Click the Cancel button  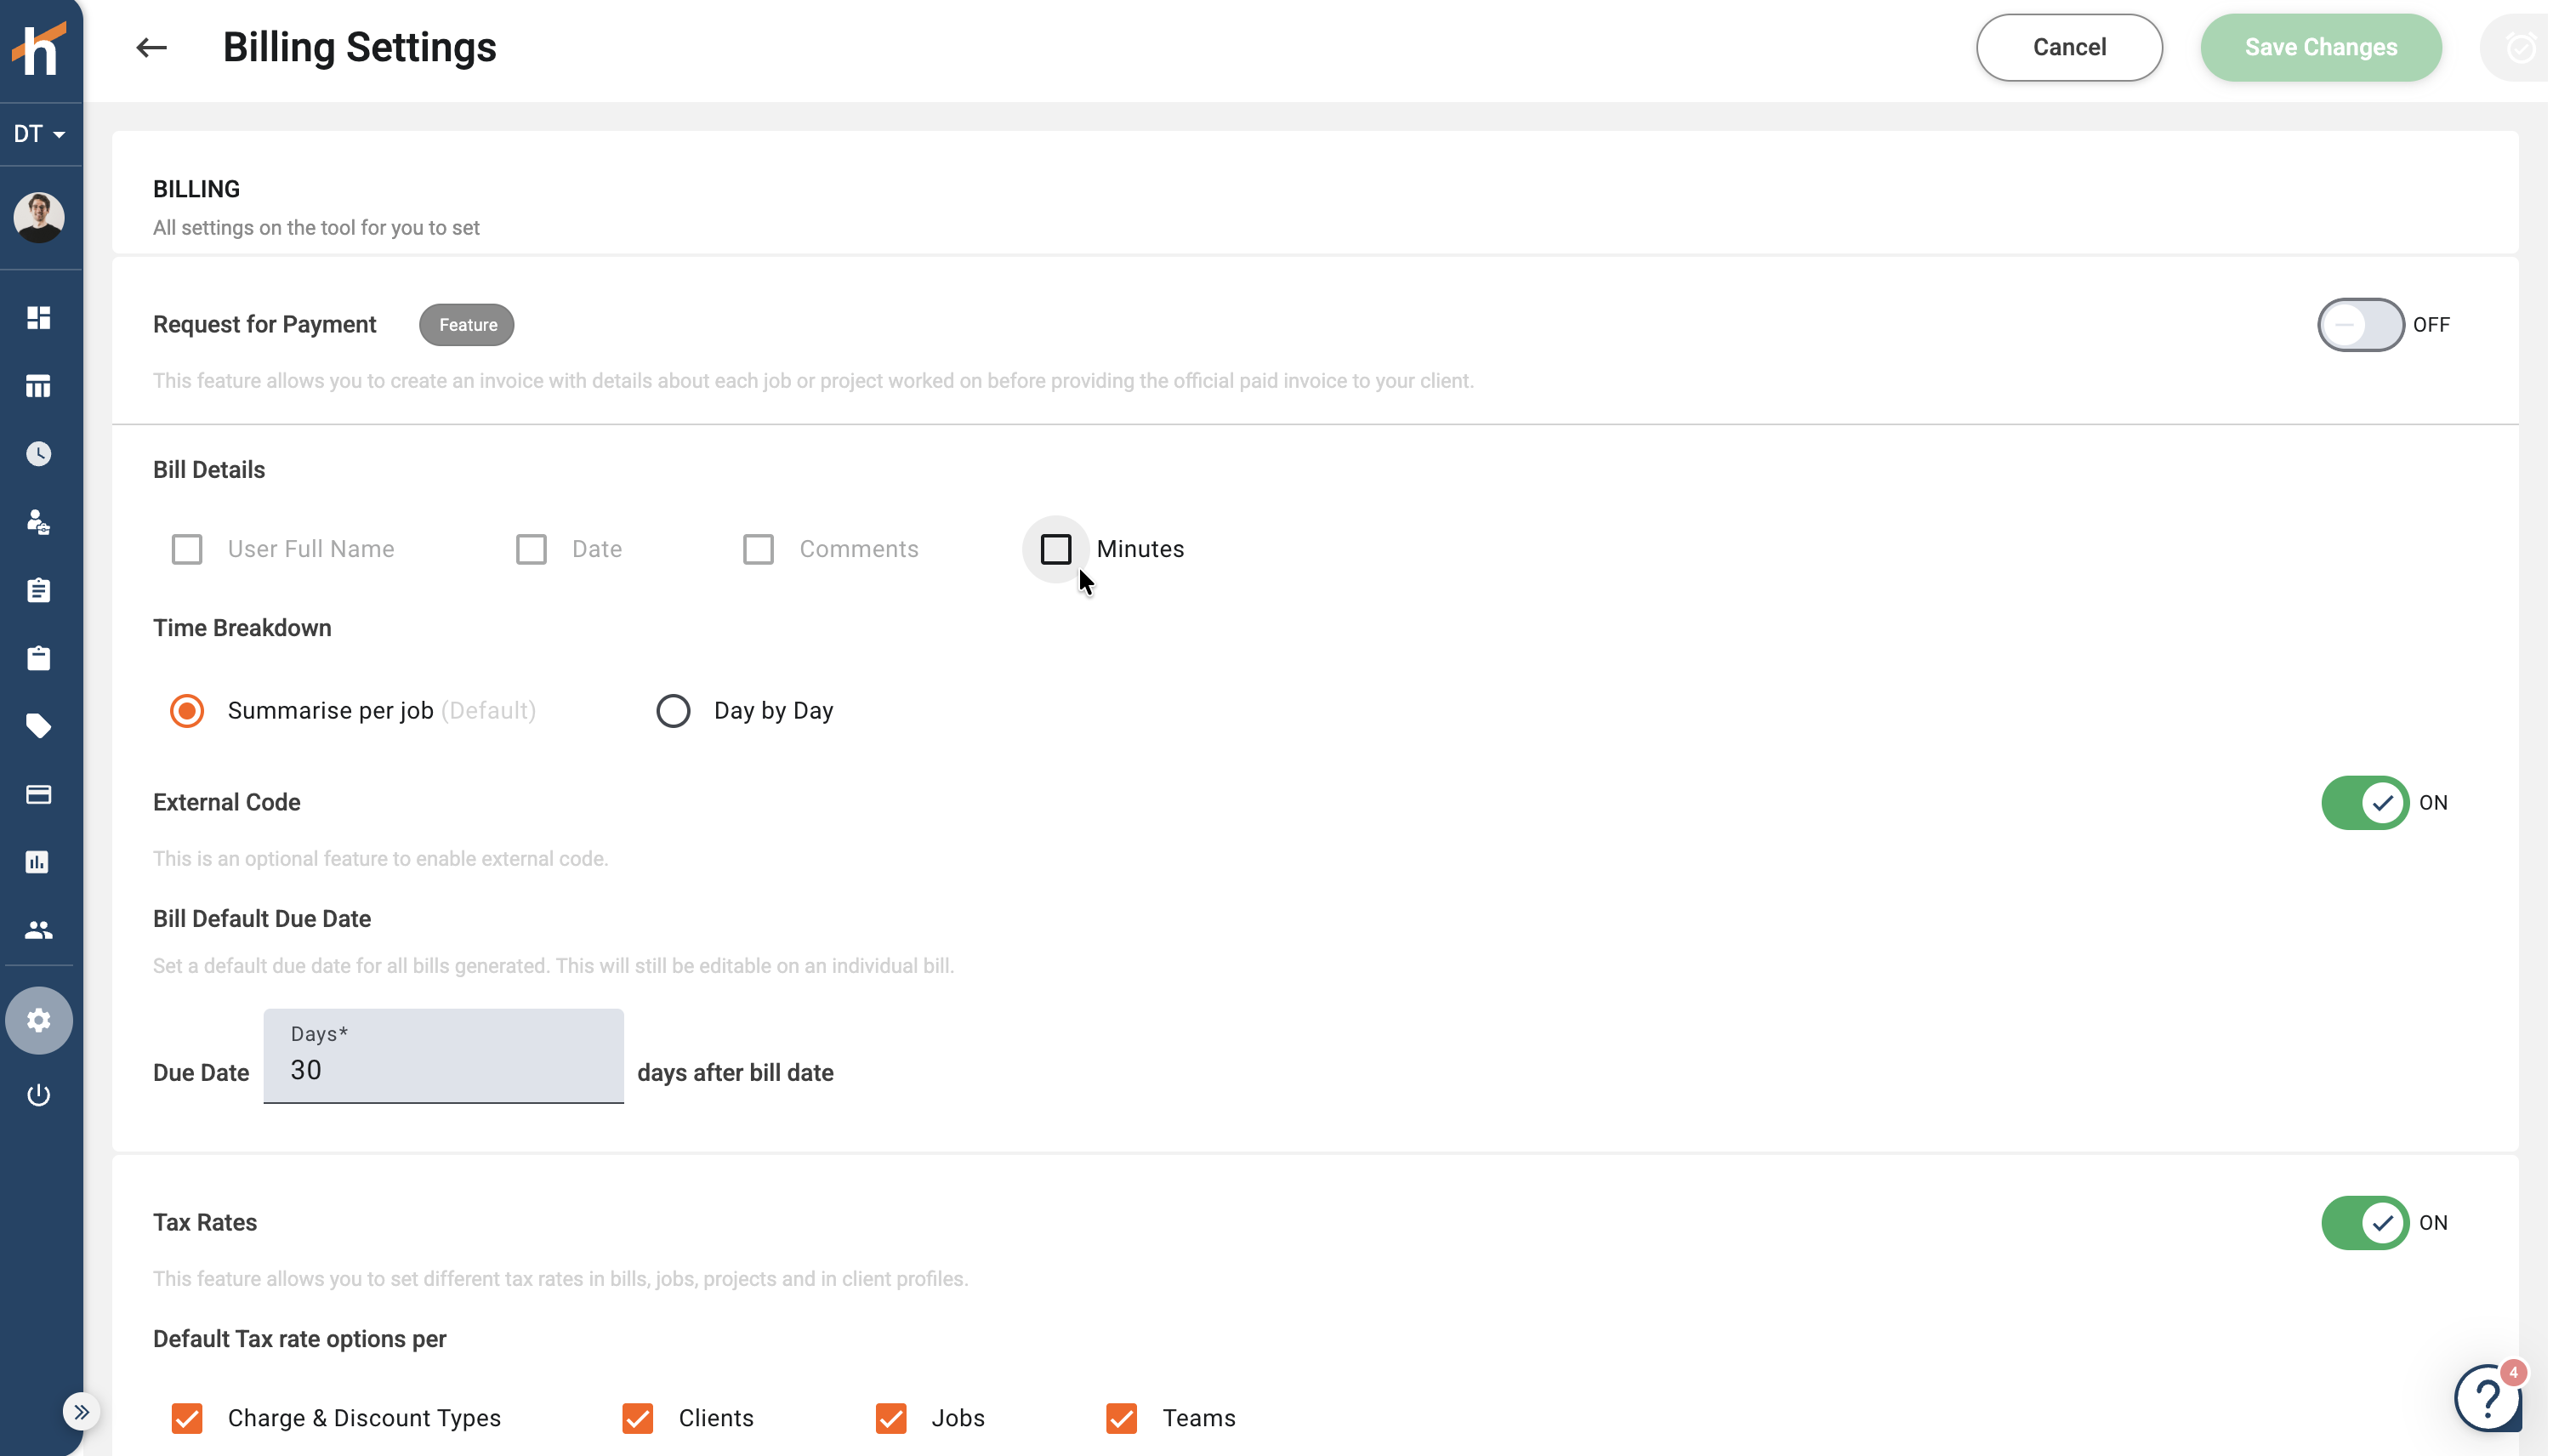point(2069,47)
